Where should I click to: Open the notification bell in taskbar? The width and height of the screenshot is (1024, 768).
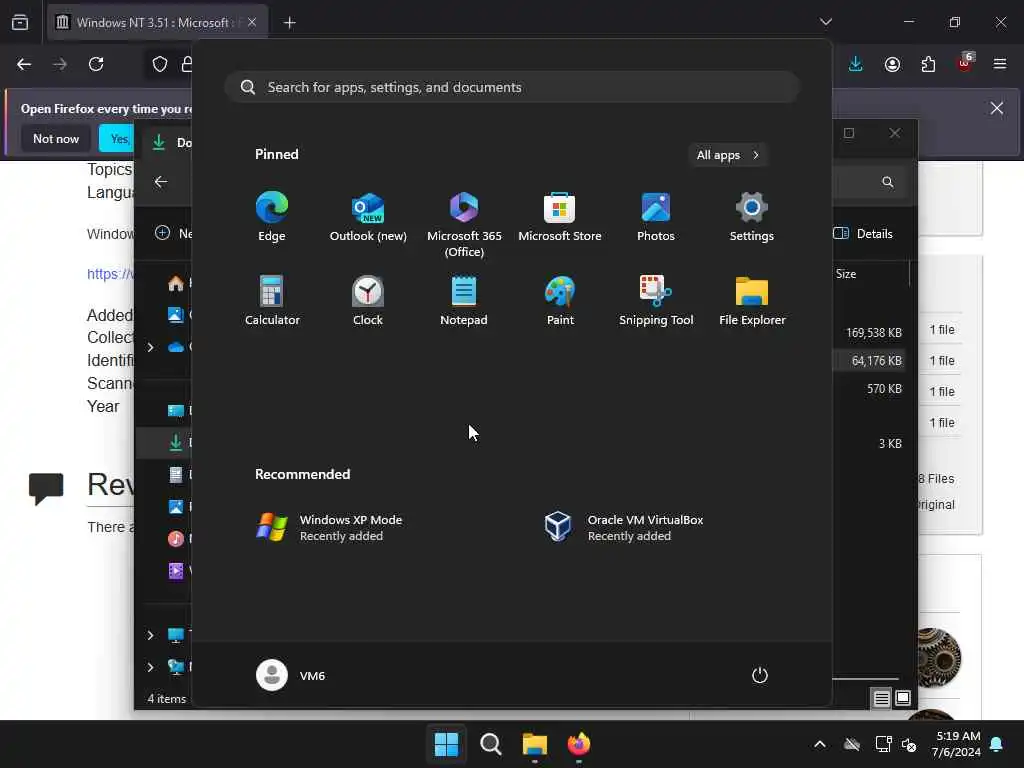click(x=997, y=744)
